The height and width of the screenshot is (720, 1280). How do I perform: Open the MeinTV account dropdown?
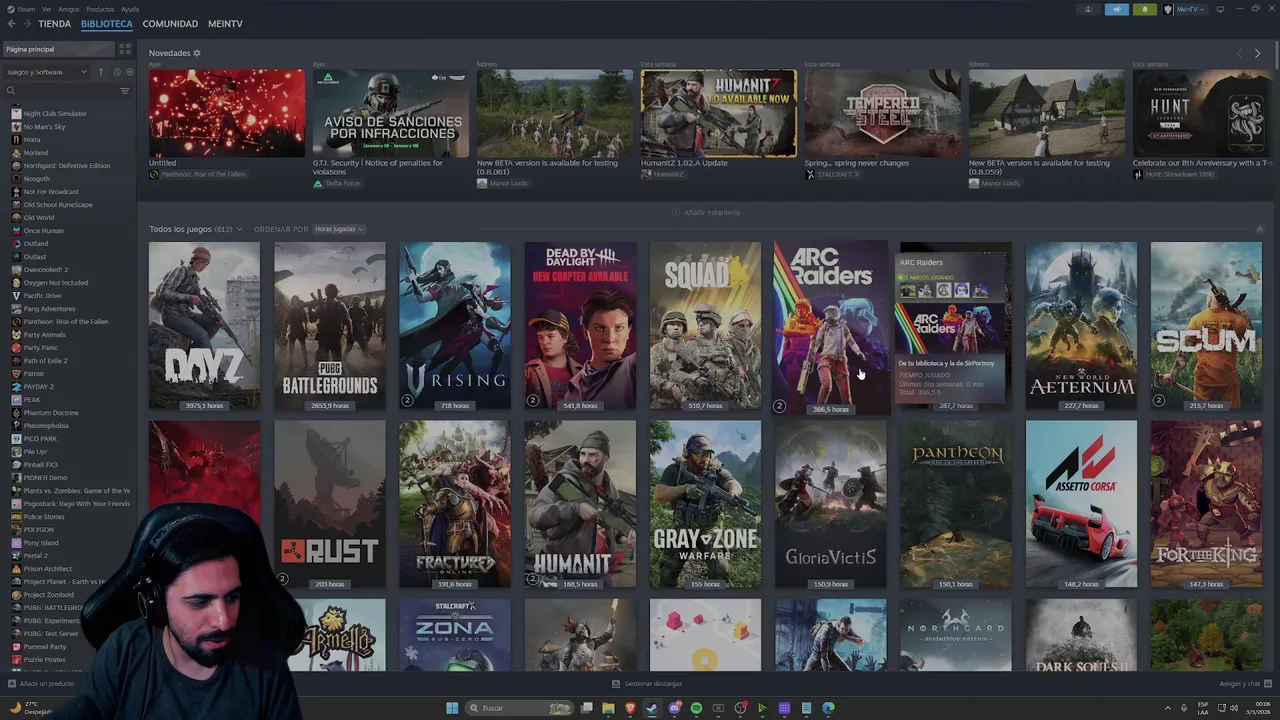pyautogui.click(x=1185, y=9)
